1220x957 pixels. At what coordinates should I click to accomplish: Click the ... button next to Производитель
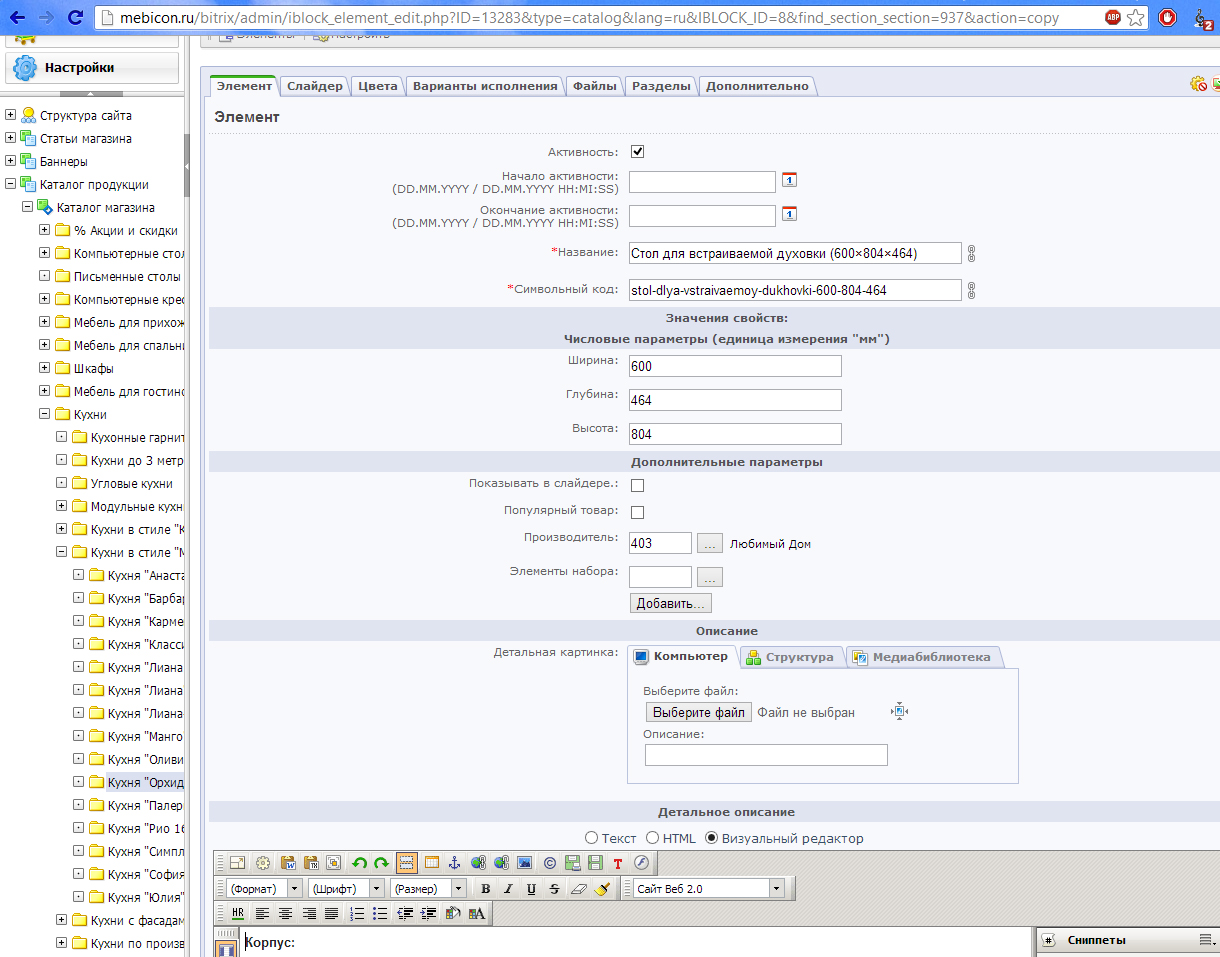(709, 544)
